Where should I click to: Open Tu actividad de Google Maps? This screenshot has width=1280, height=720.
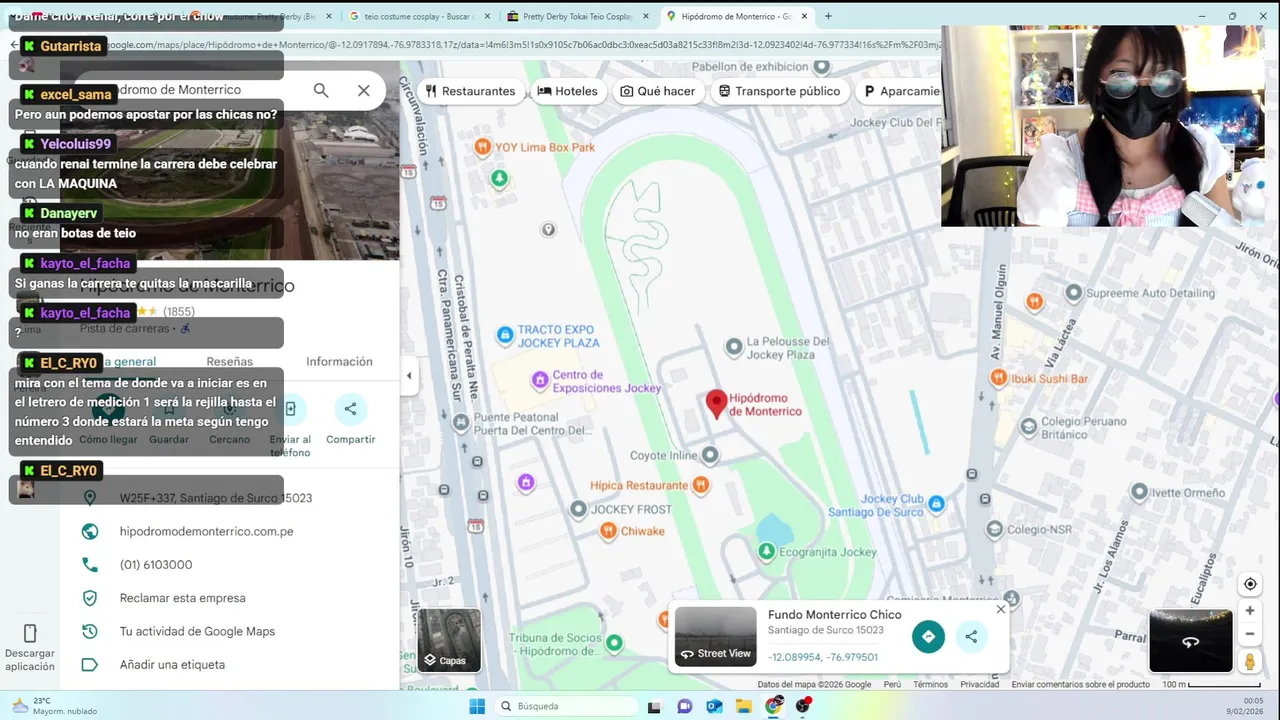click(197, 631)
